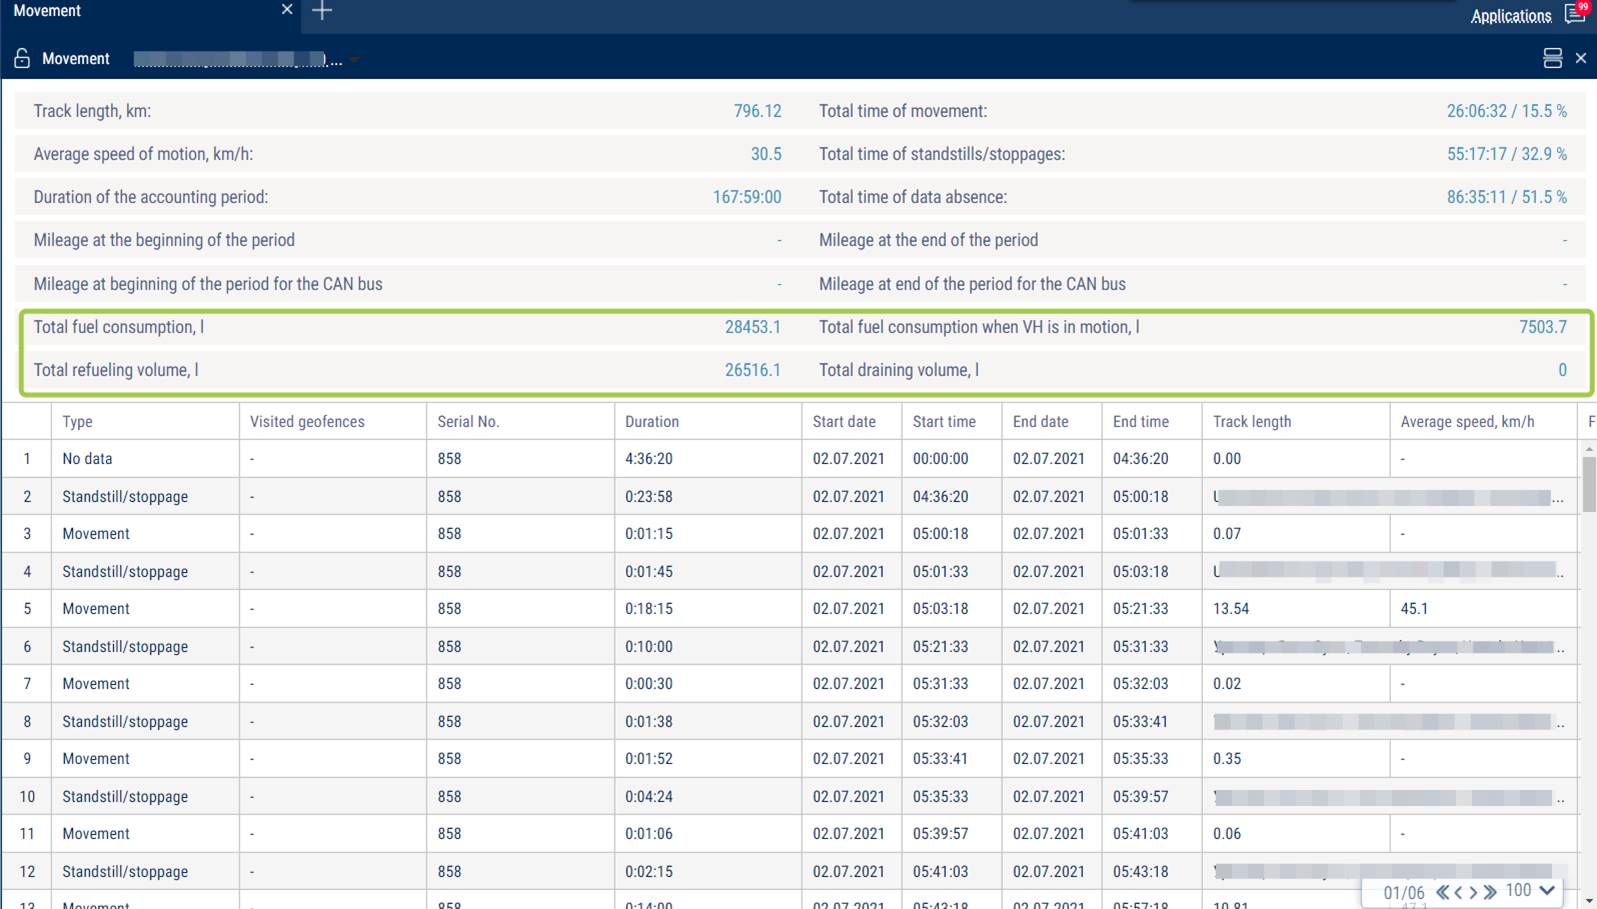Sort by Visited geofences column
The width and height of the screenshot is (1597, 909).
click(333, 422)
